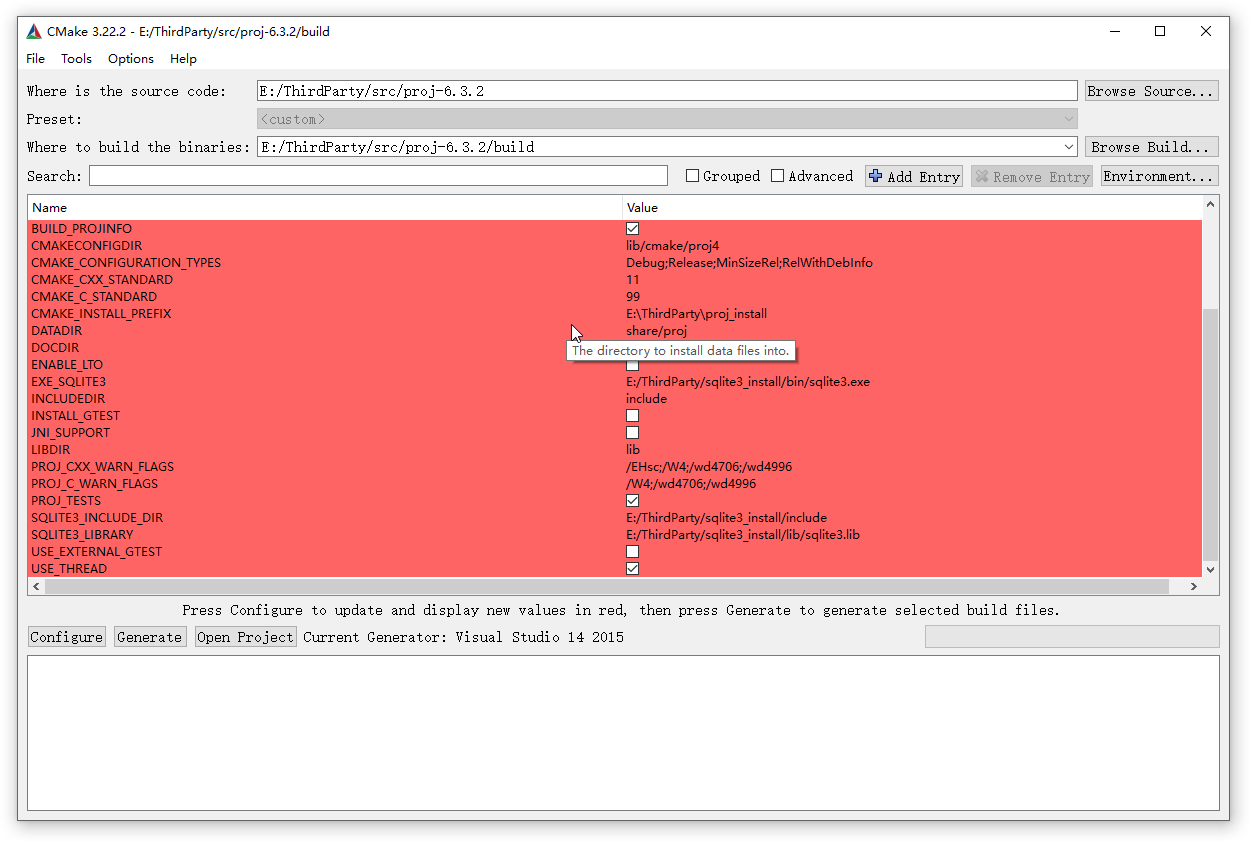Select the CMAKE_INSTALL_PREFIX entry name
1250x841 pixels.
[101, 314]
